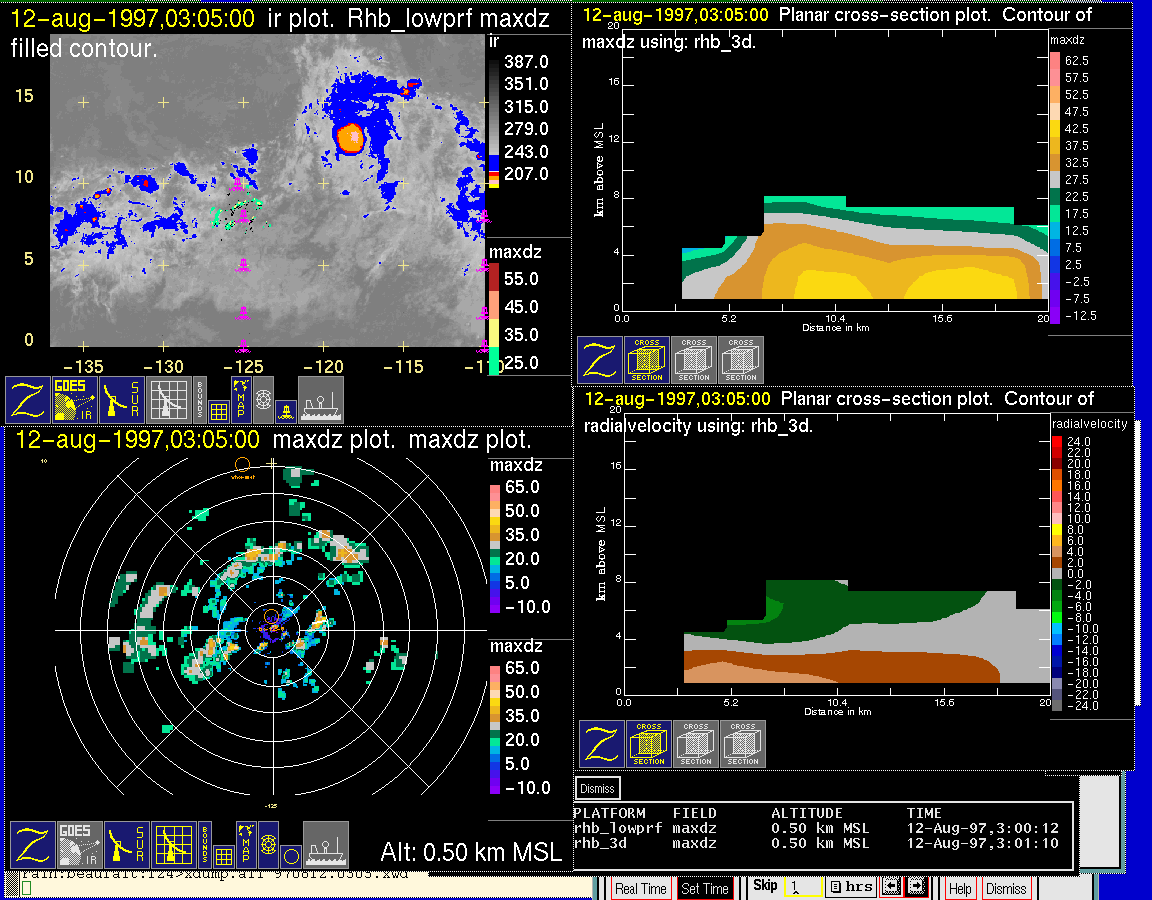
Task: Click the SUR radar icon in the IR plot toolbar
Action: 123,399
